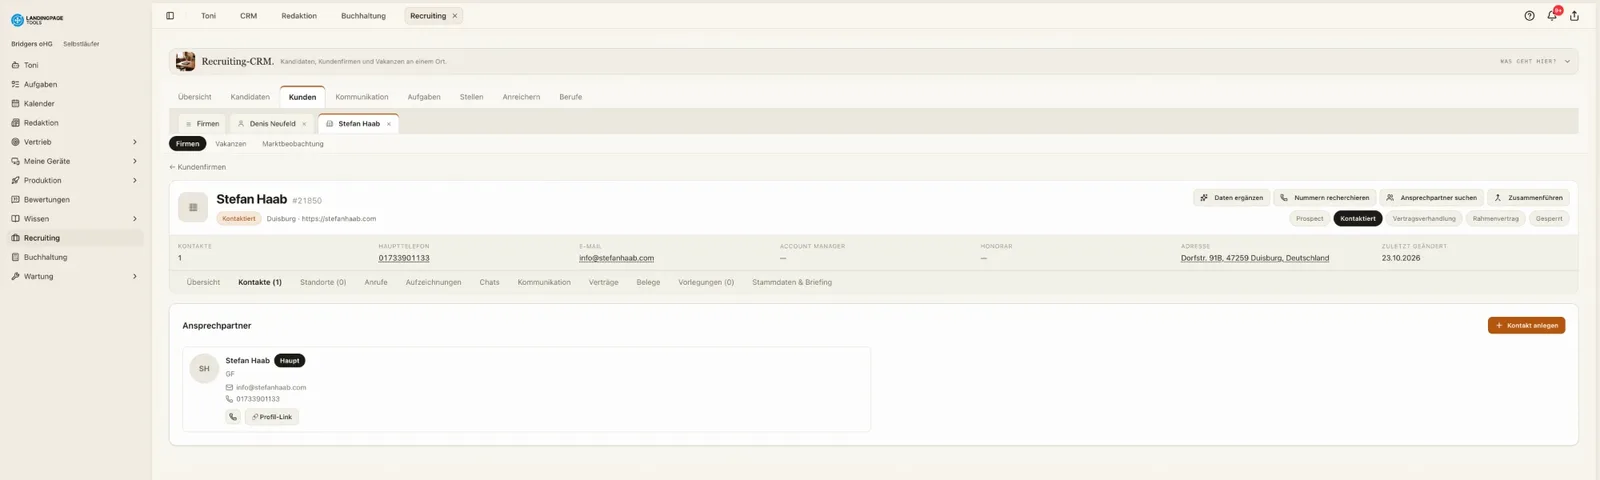Image resolution: width=1600 pixels, height=480 pixels.
Task: Click the Nummern recherchieren button
Action: [1324, 198]
